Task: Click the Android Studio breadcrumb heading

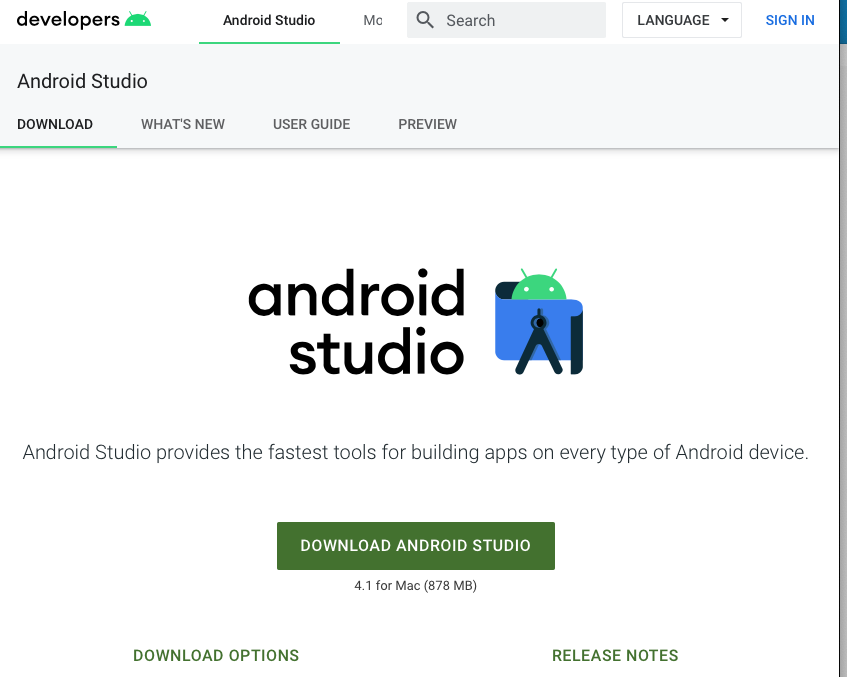Action: point(82,81)
